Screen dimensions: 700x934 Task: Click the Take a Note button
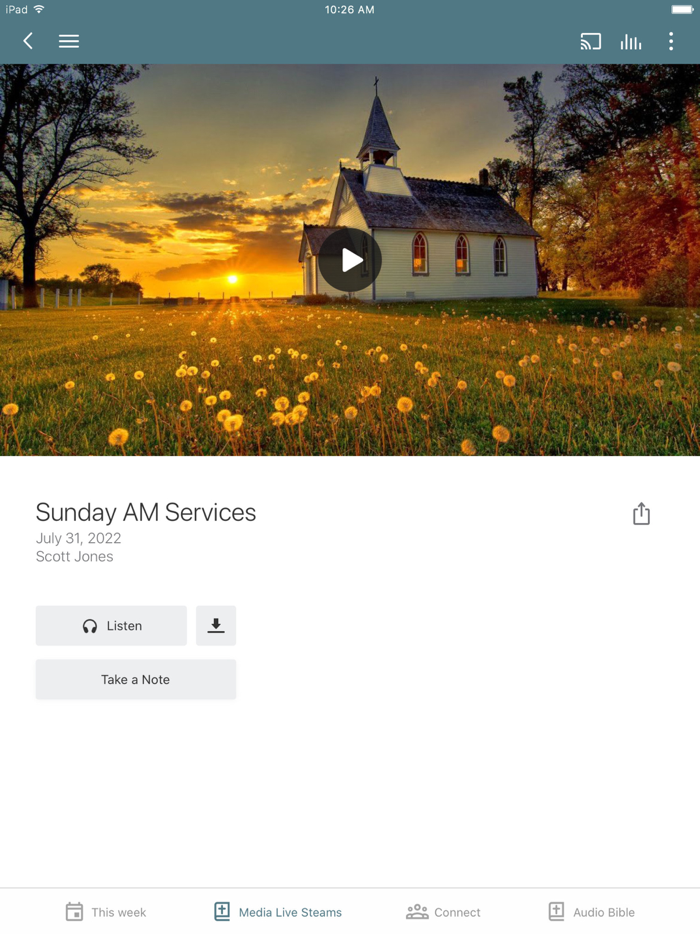[x=136, y=679]
